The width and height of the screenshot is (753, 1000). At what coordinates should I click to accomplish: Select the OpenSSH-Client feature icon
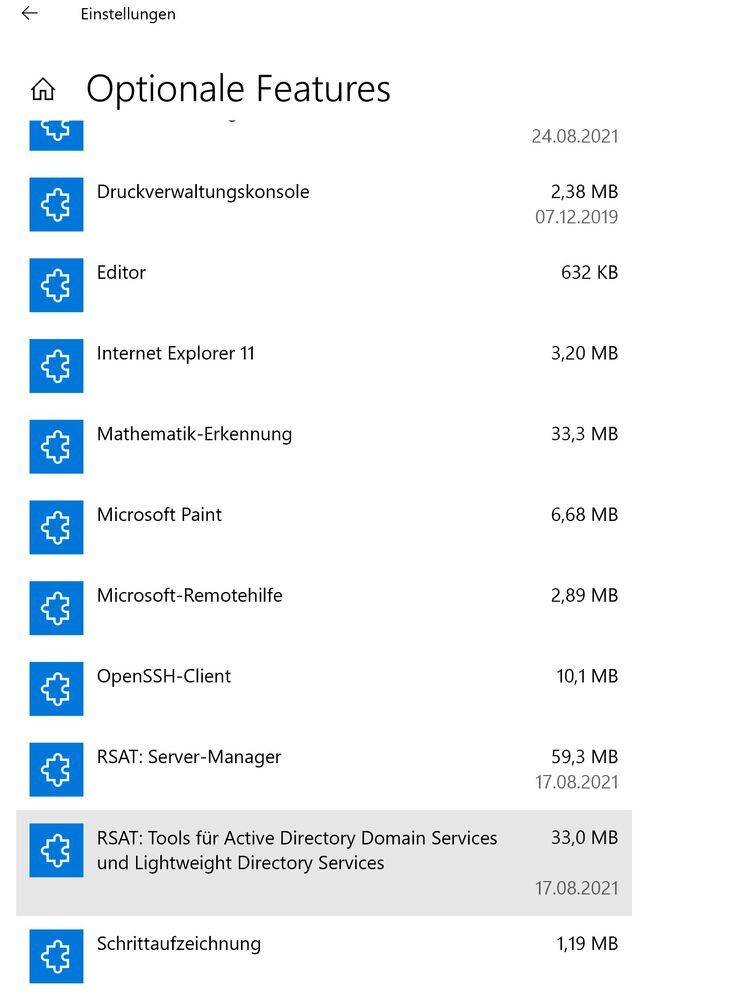pos(56,689)
